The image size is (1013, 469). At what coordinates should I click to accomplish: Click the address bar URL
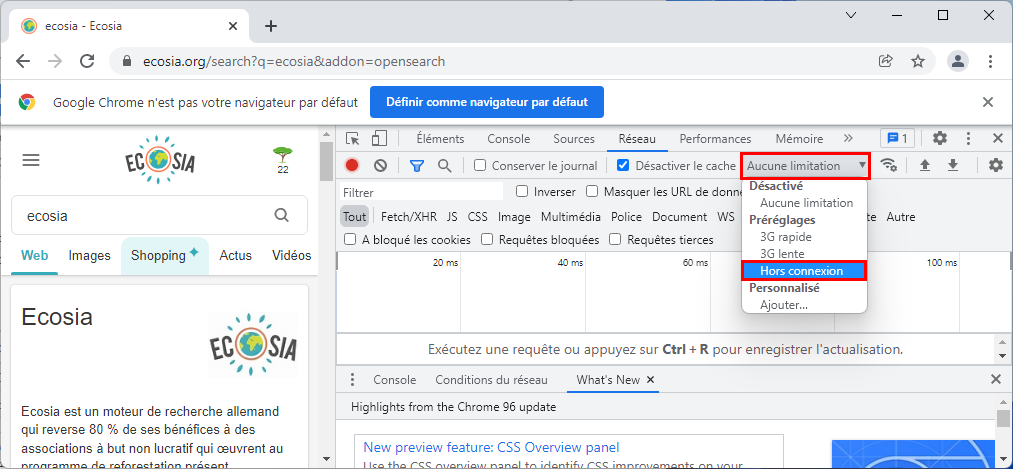(294, 62)
